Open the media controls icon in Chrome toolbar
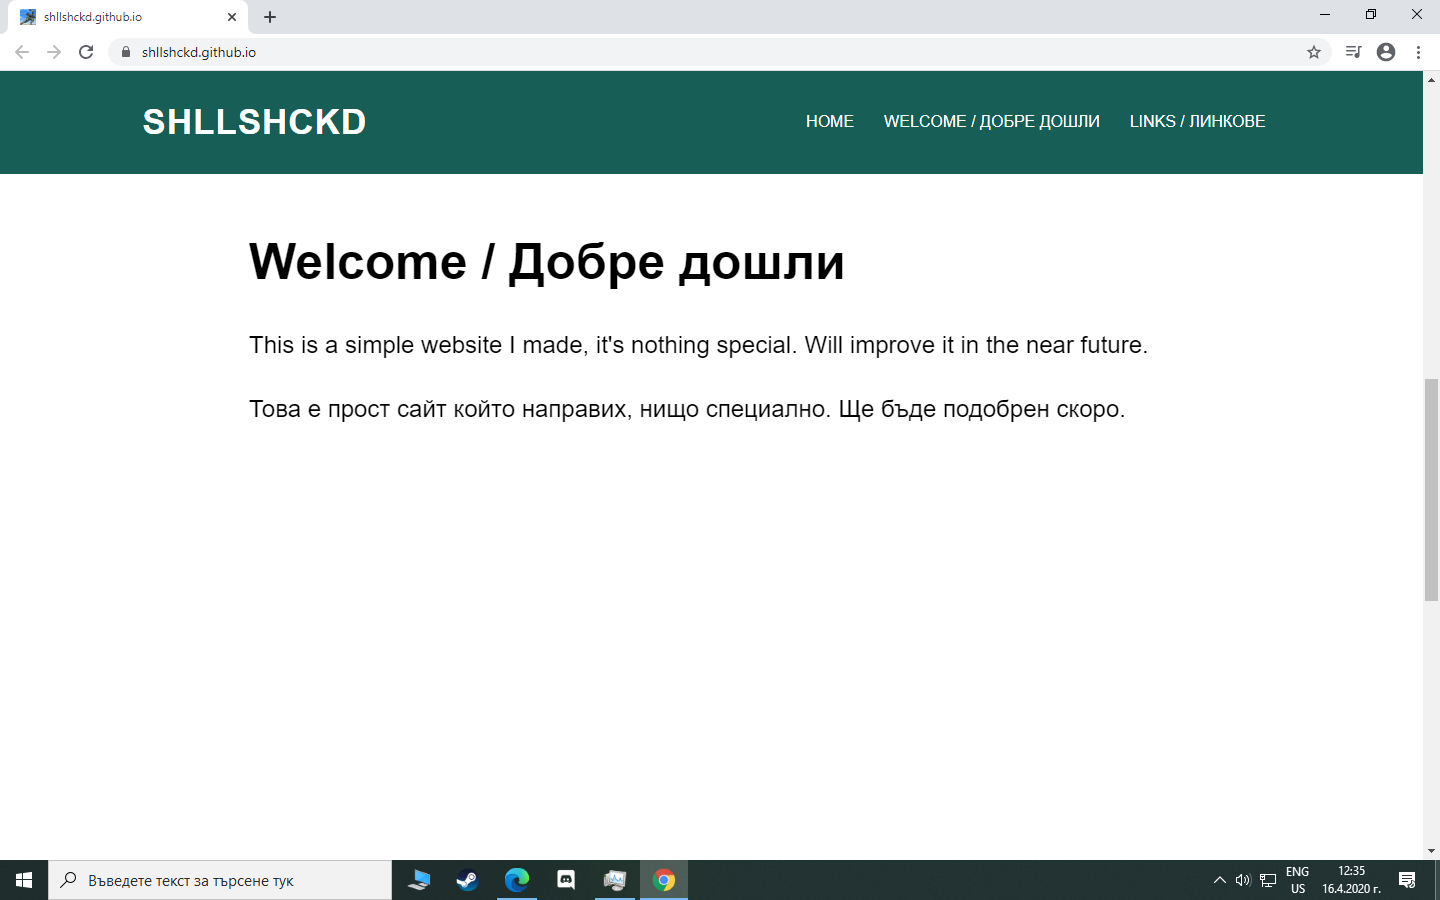The height and width of the screenshot is (900, 1440). pos(1352,51)
